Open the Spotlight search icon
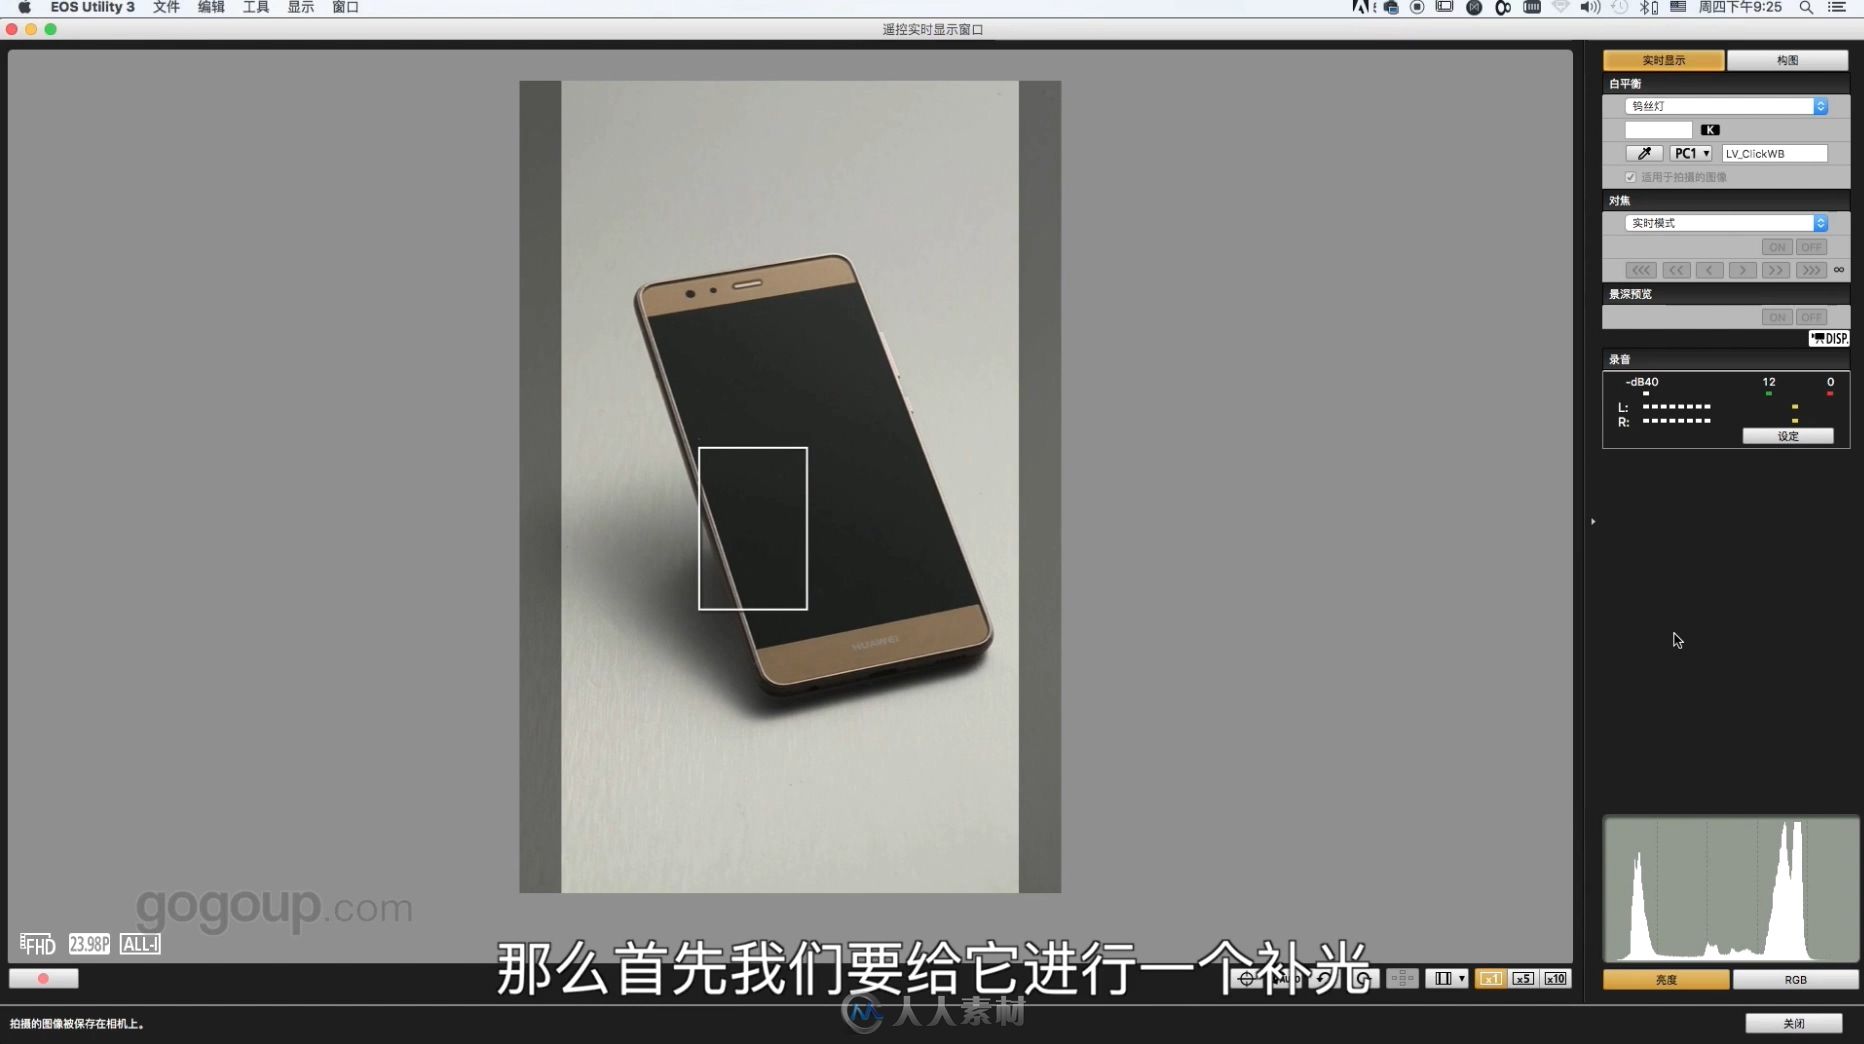This screenshot has width=1864, height=1044. (1806, 7)
